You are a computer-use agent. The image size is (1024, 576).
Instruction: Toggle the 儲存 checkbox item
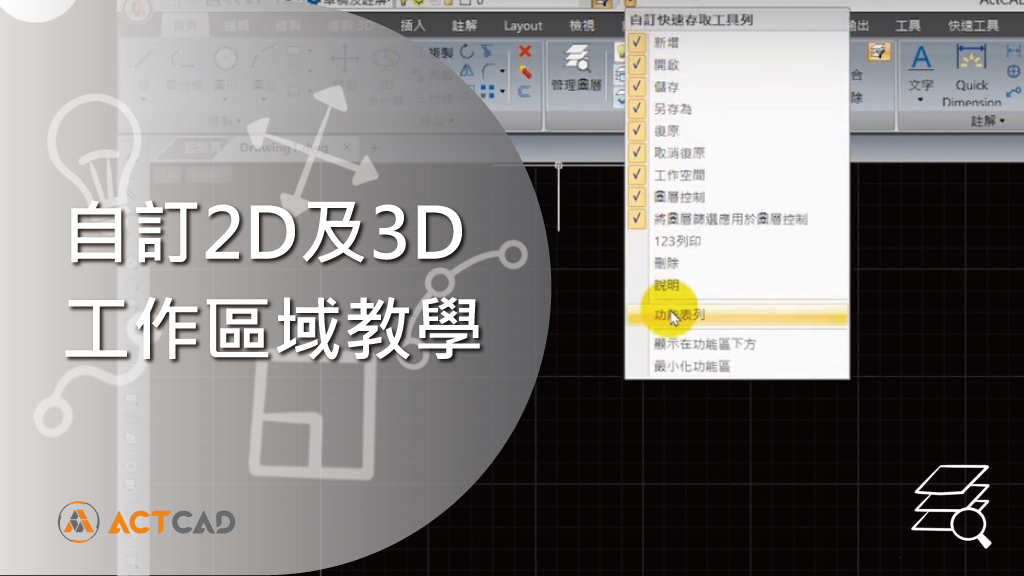point(737,87)
